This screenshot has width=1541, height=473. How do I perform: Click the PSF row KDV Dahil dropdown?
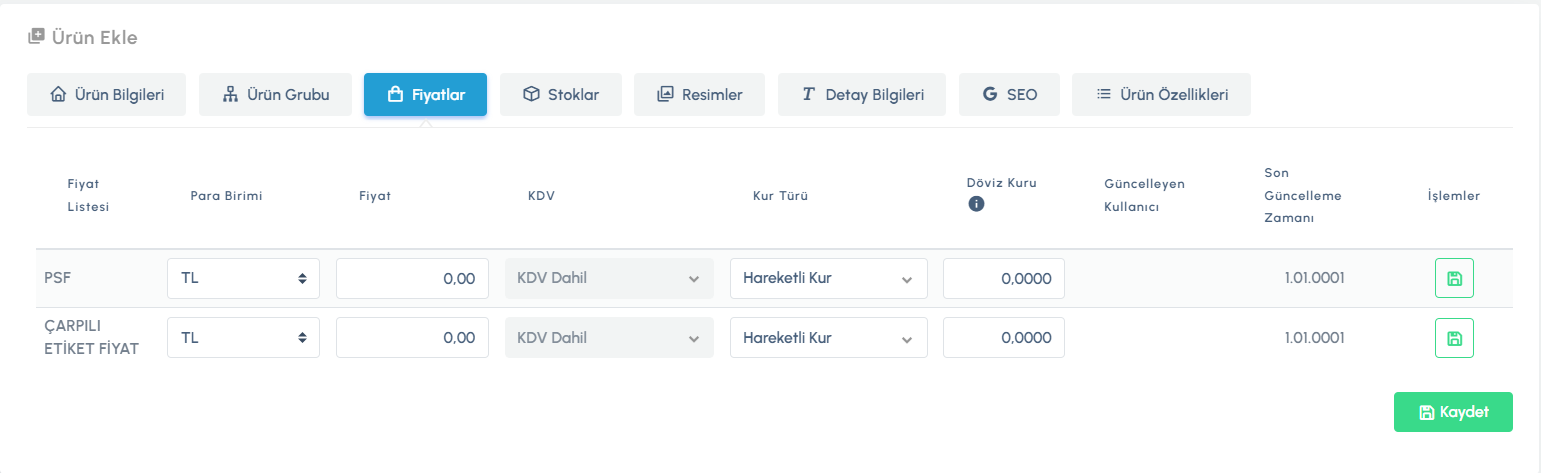(609, 278)
